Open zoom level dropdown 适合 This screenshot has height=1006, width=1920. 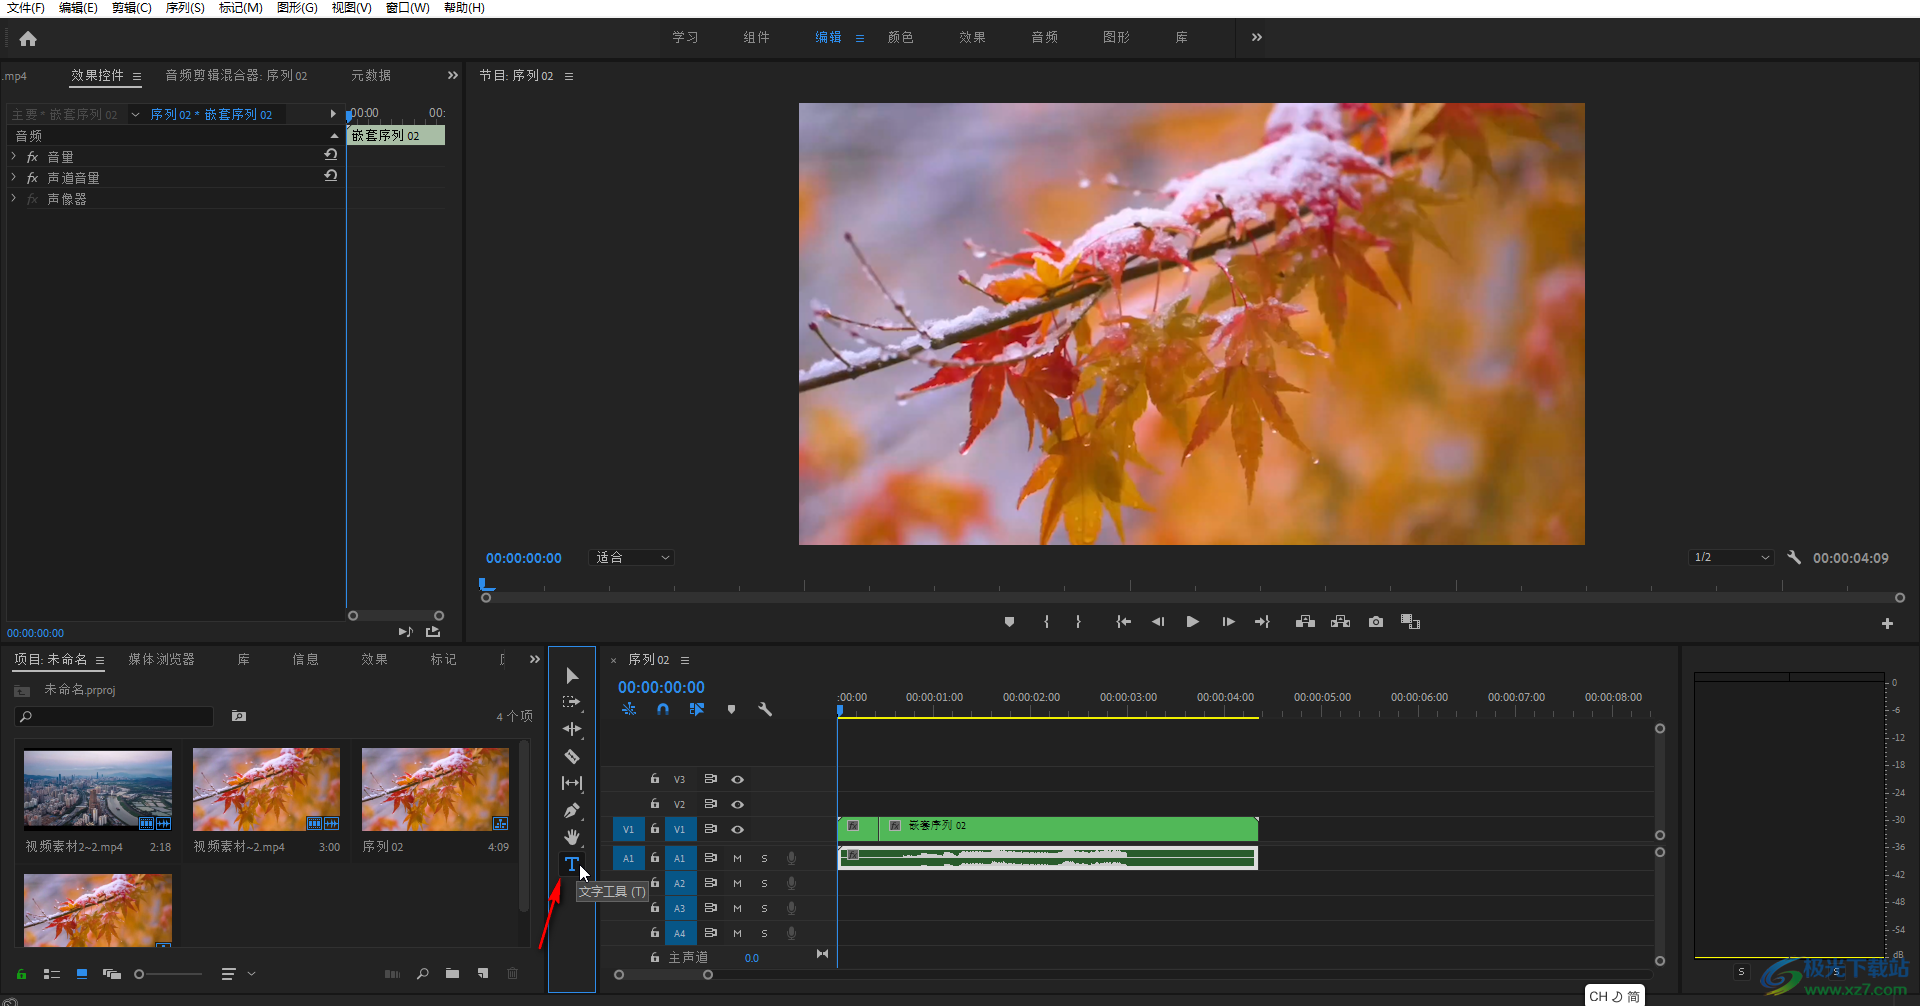632,557
